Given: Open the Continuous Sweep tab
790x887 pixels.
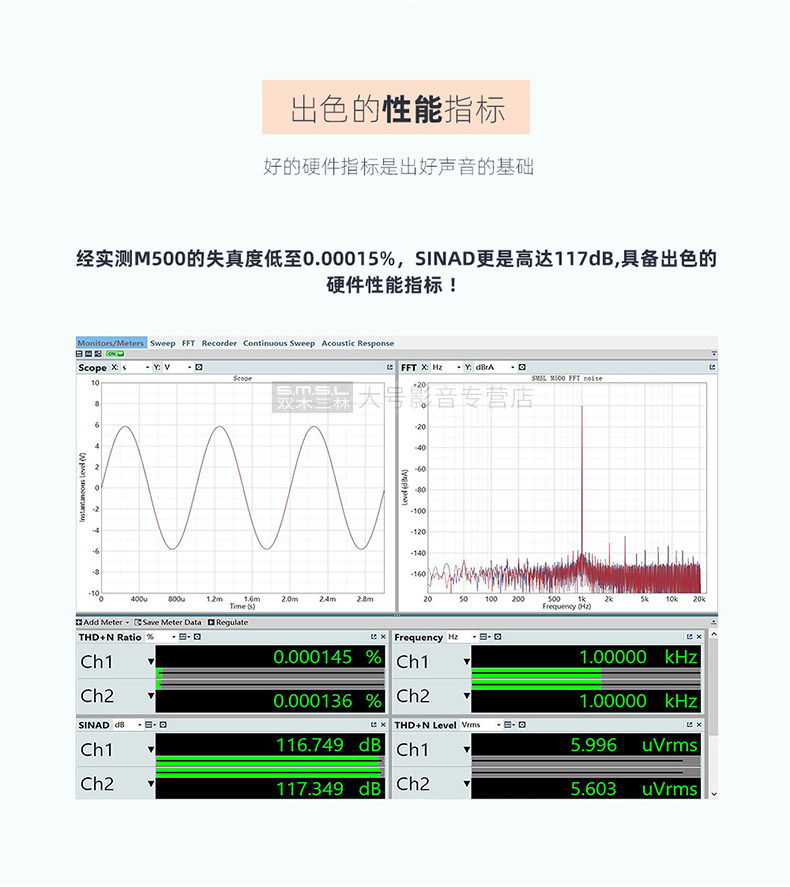Looking at the screenshot, I should 279,343.
